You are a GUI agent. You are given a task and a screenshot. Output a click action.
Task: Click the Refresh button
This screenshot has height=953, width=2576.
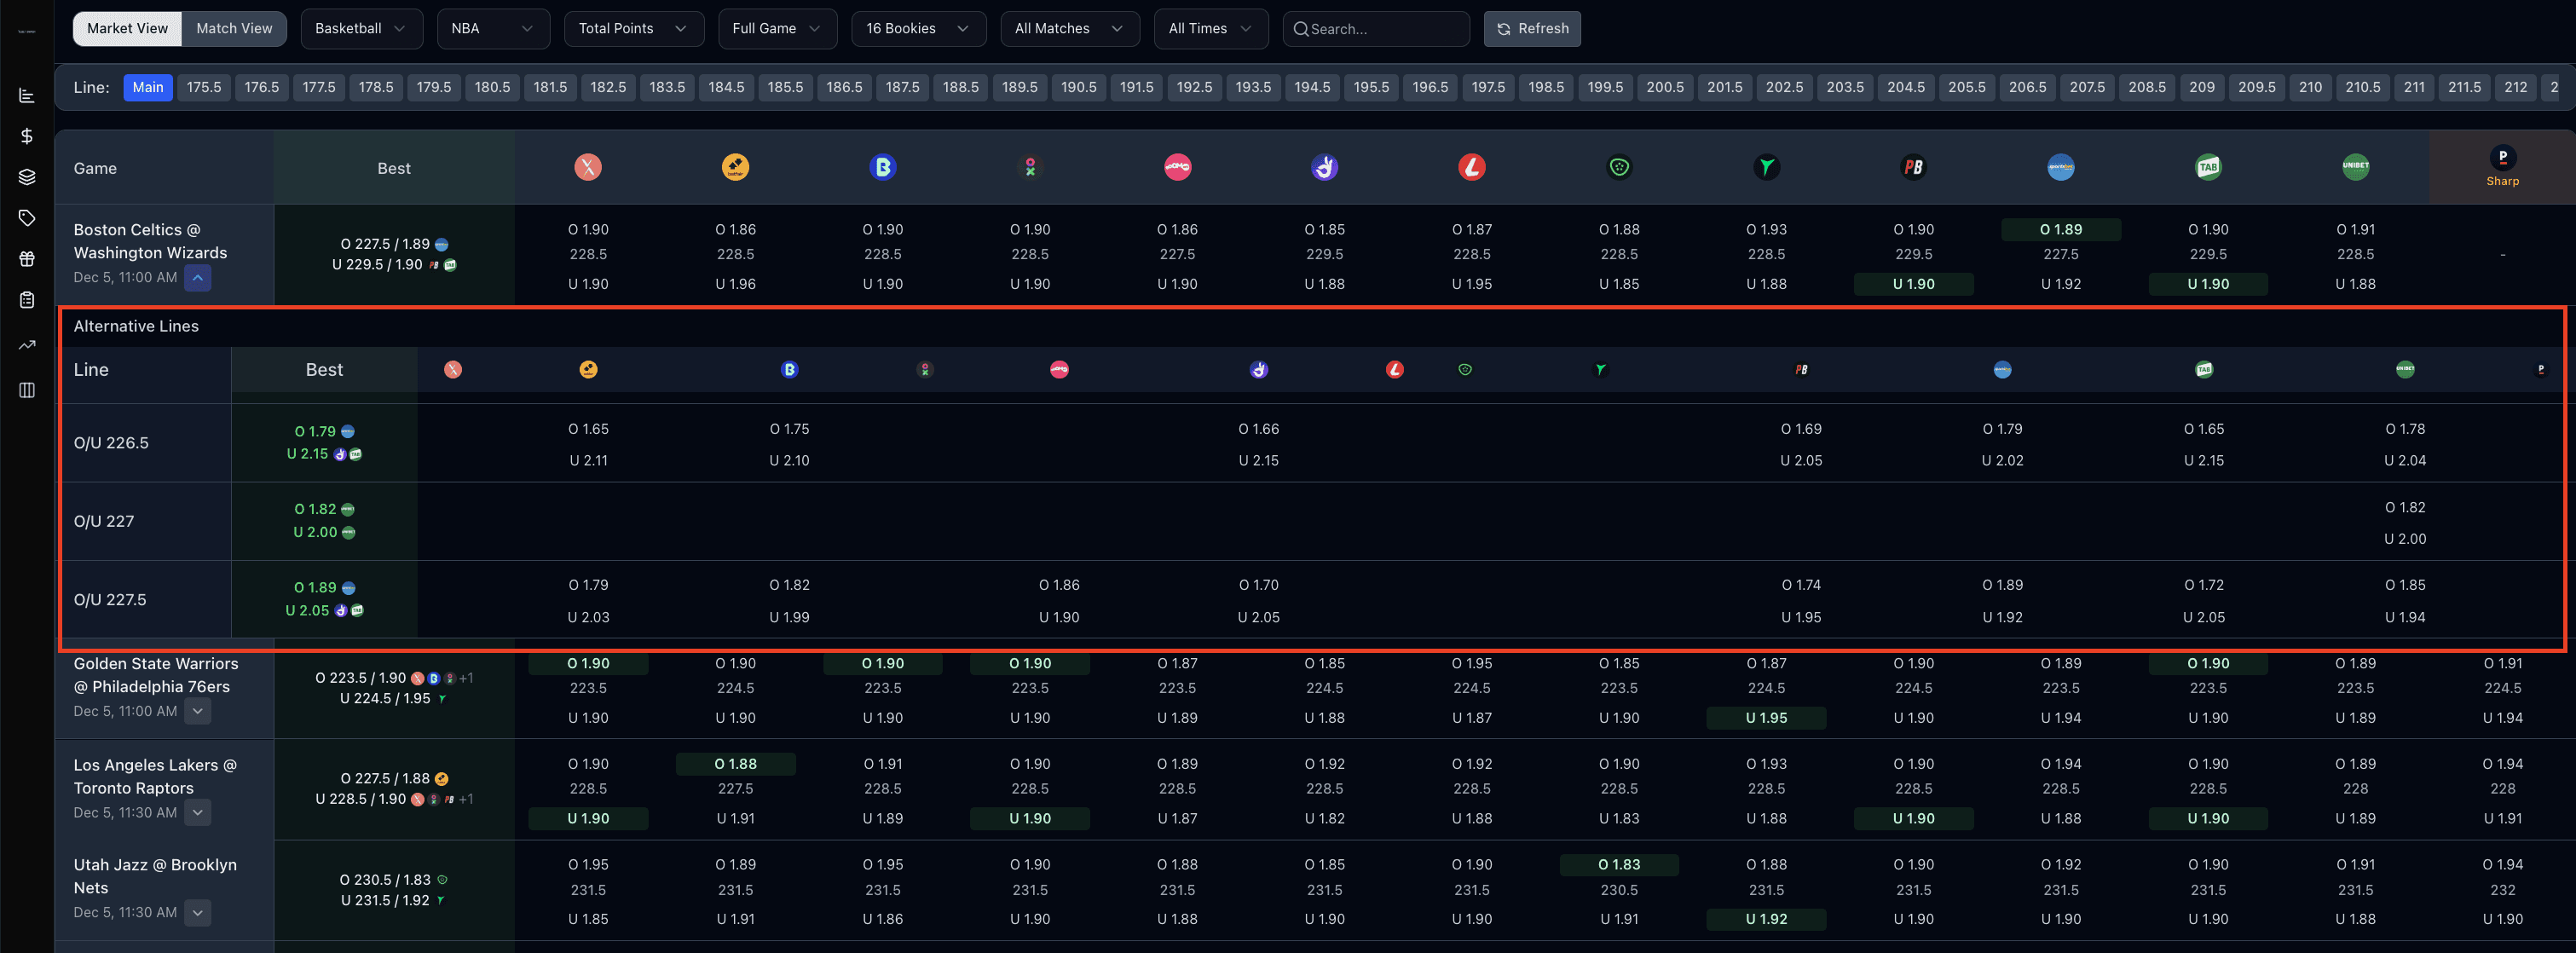point(1531,28)
